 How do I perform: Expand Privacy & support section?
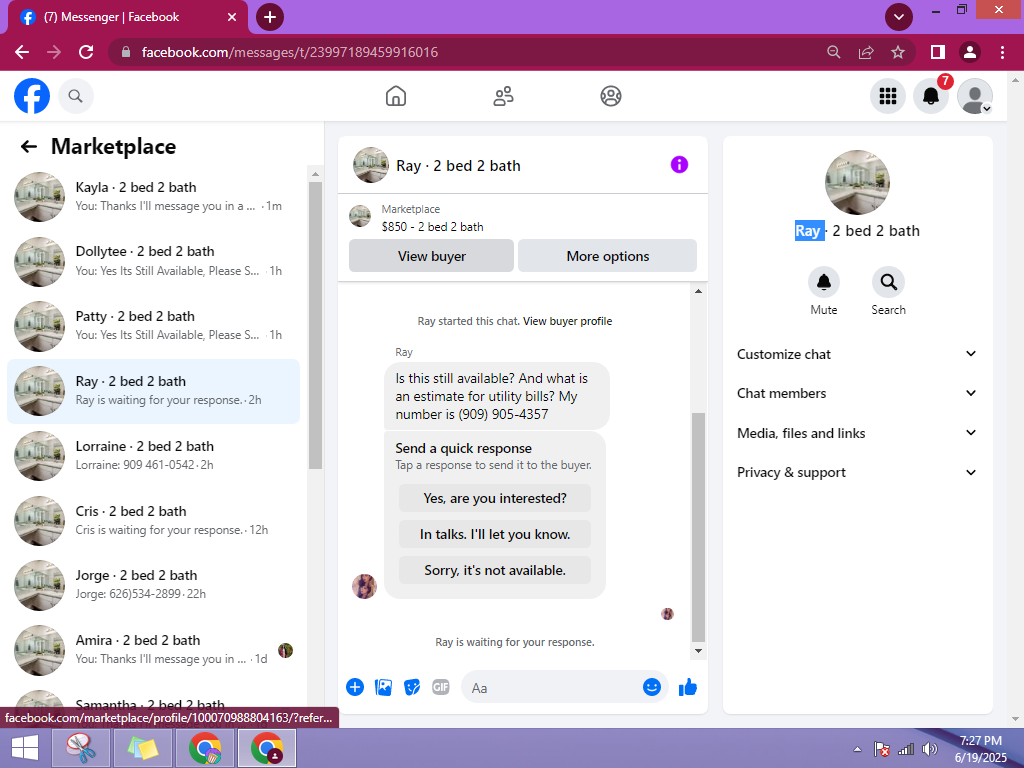tap(857, 472)
